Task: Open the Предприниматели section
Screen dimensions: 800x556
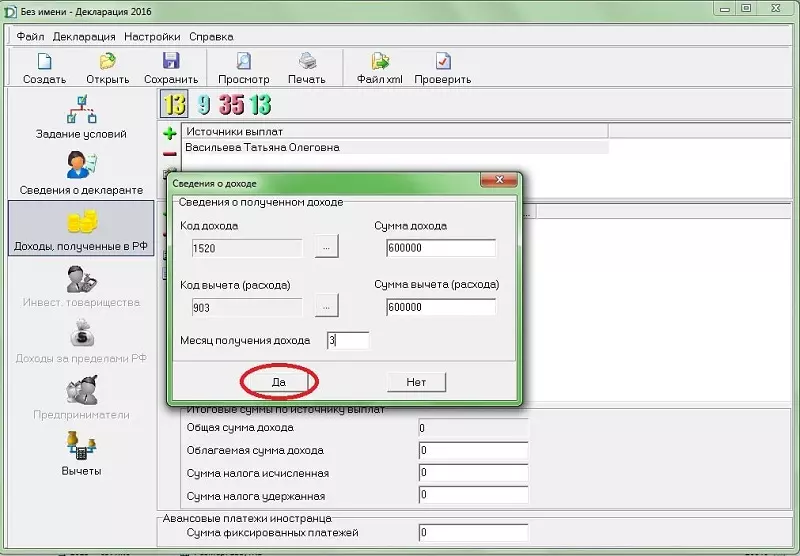Action: pyautogui.click(x=81, y=397)
